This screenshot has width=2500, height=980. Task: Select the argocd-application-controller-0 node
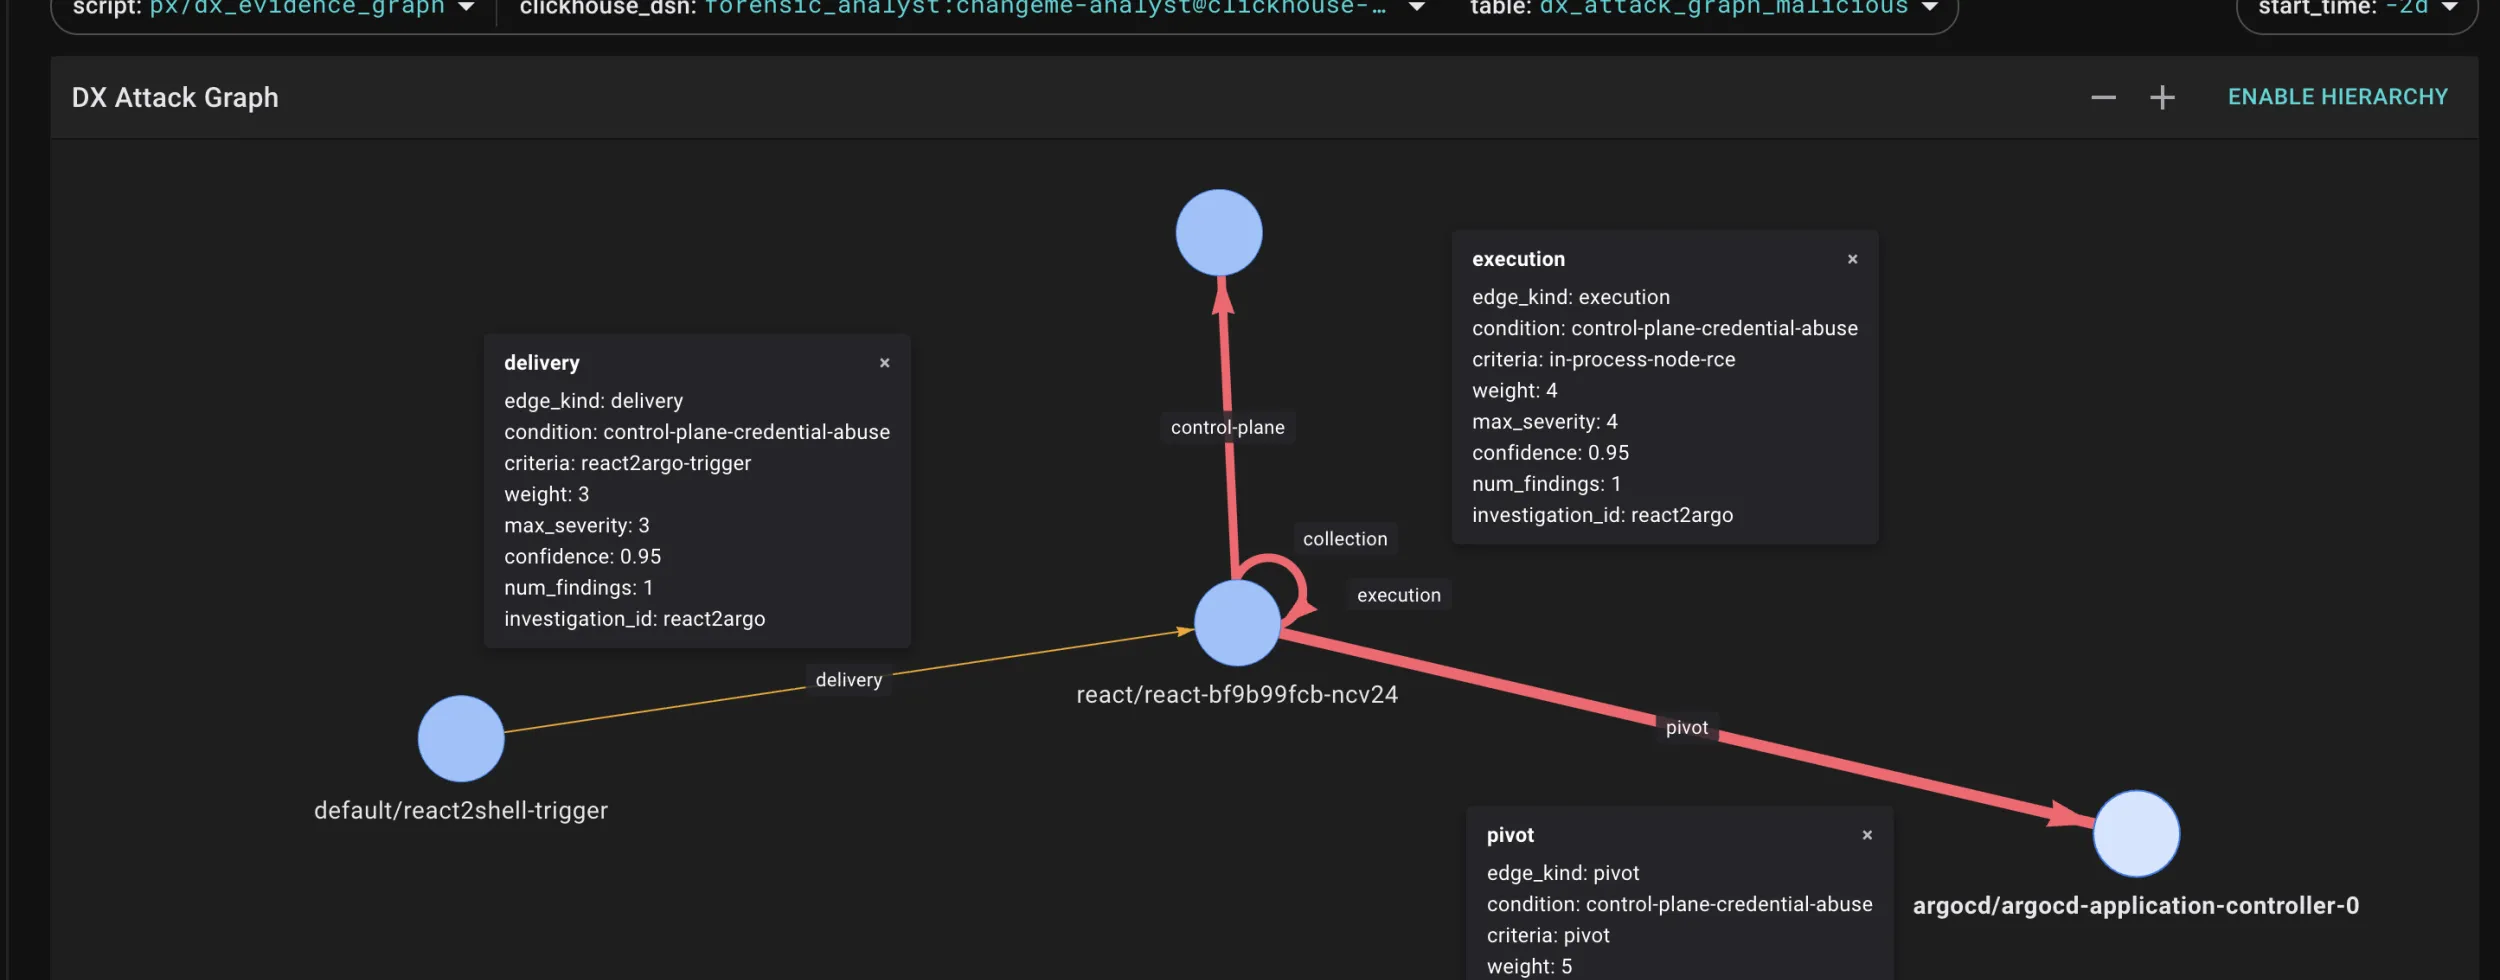click(2136, 834)
